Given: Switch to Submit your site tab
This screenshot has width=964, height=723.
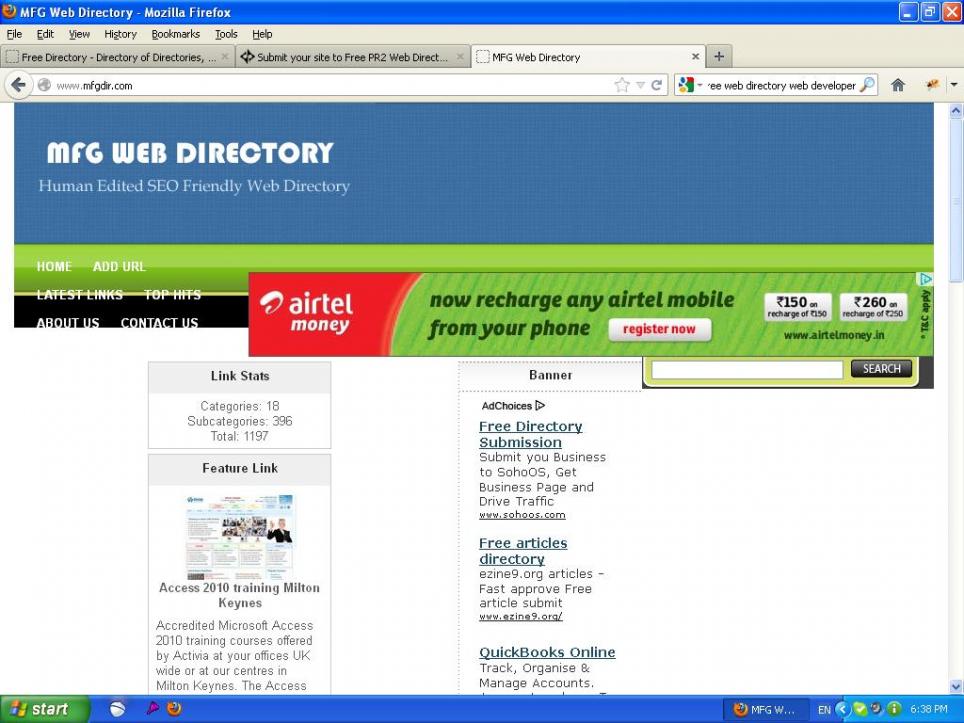Looking at the screenshot, I should 352,57.
